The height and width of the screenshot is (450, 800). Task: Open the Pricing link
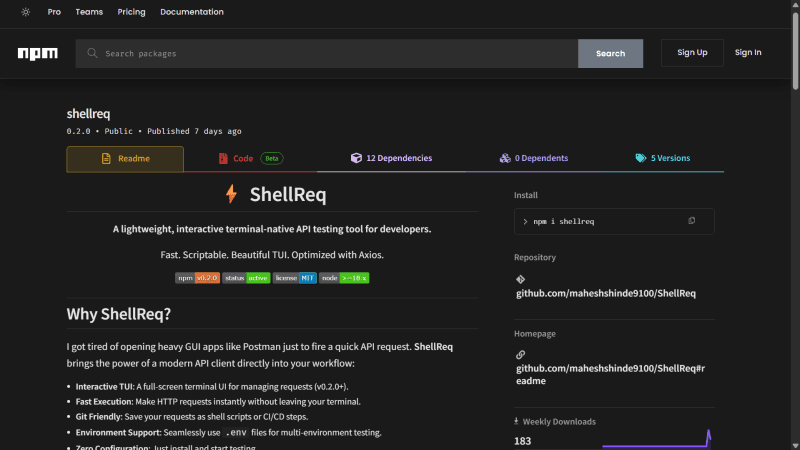pyautogui.click(x=131, y=12)
